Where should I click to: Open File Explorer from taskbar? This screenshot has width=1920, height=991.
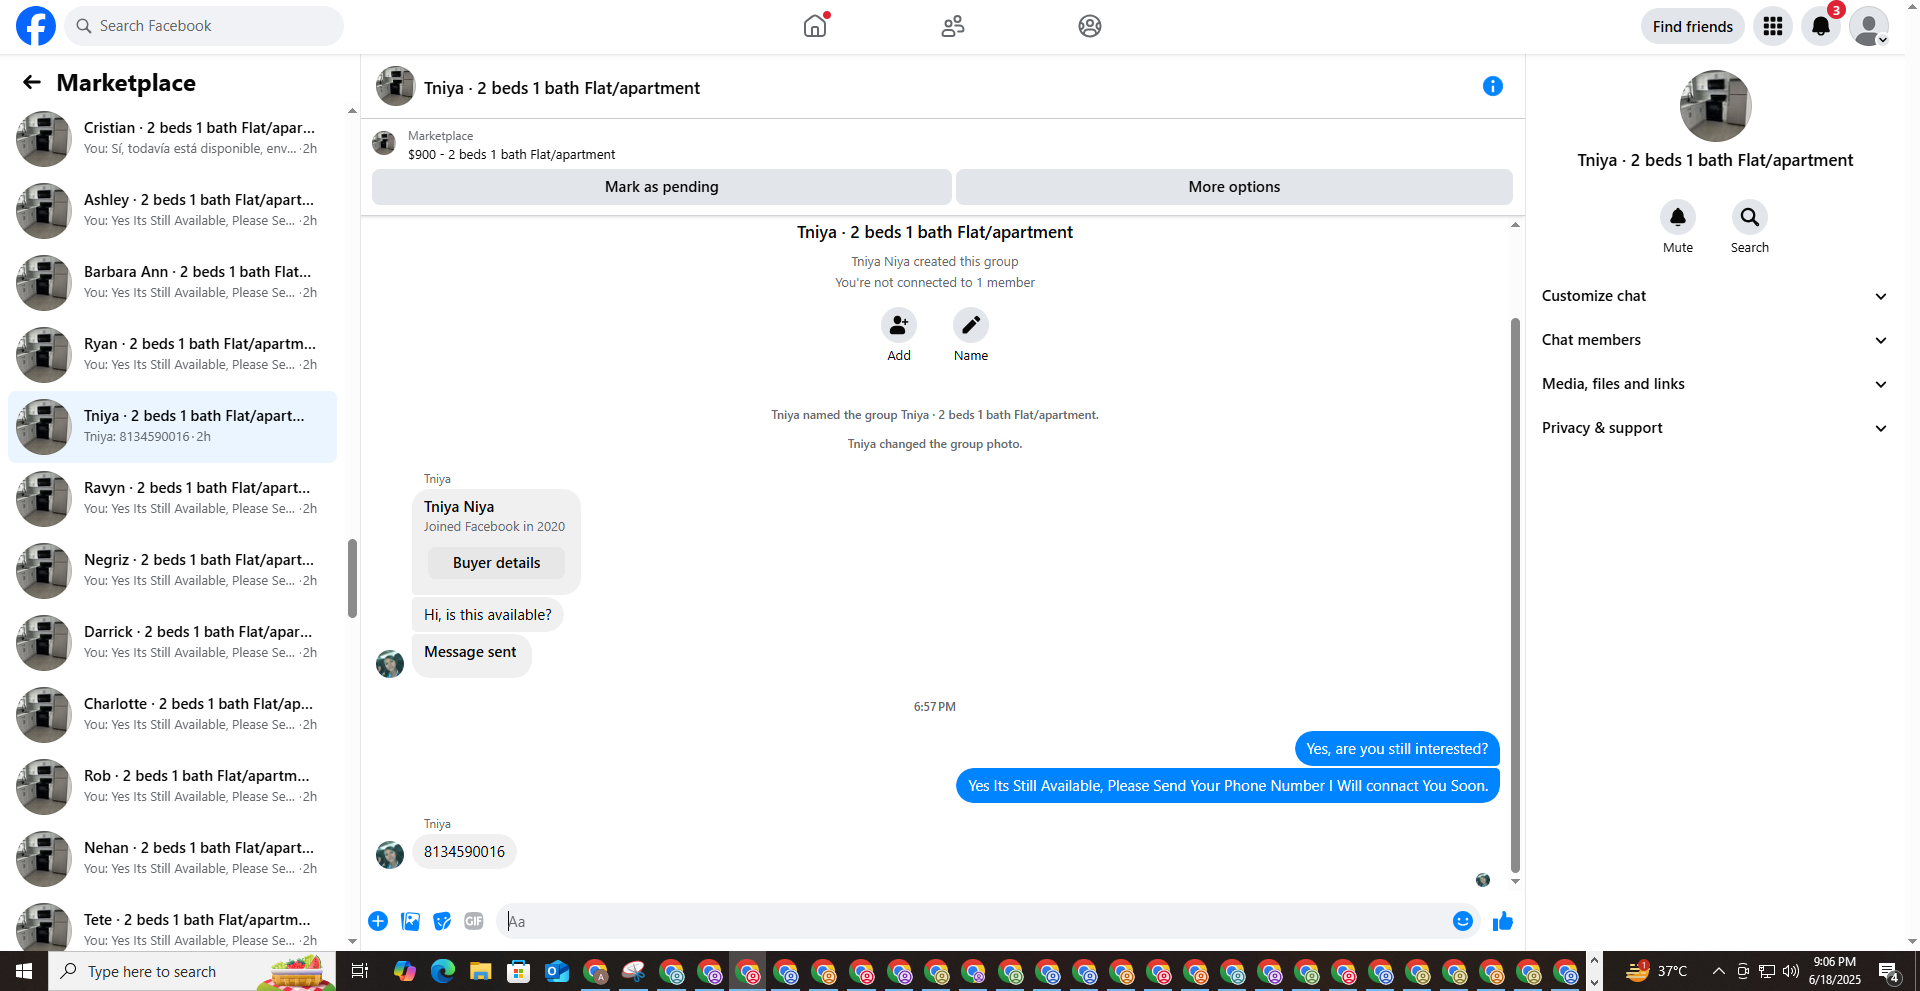point(481,971)
